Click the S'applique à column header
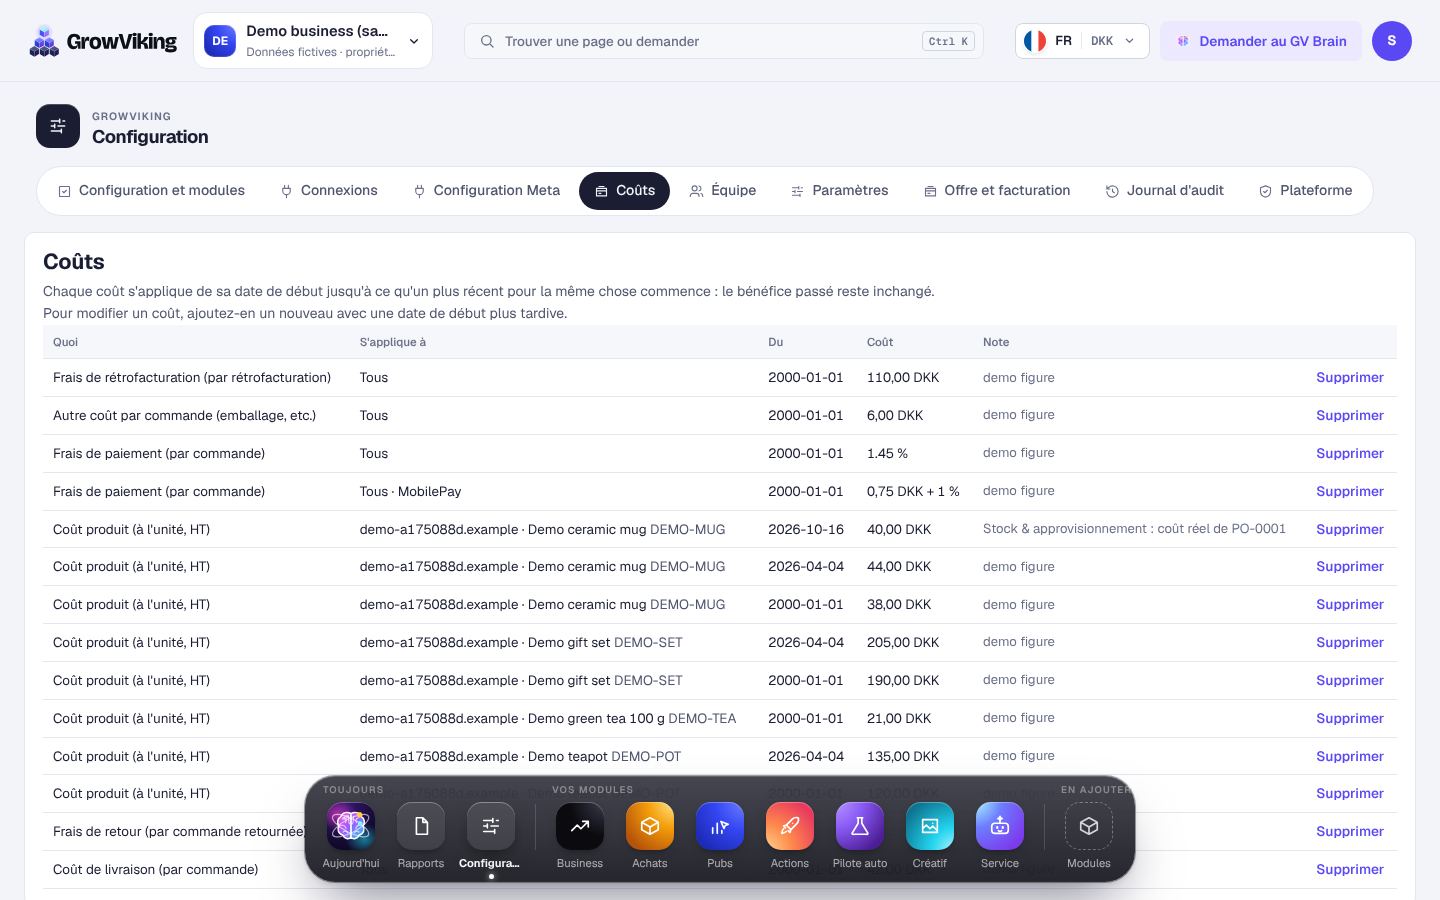The height and width of the screenshot is (900, 1440). (x=393, y=342)
